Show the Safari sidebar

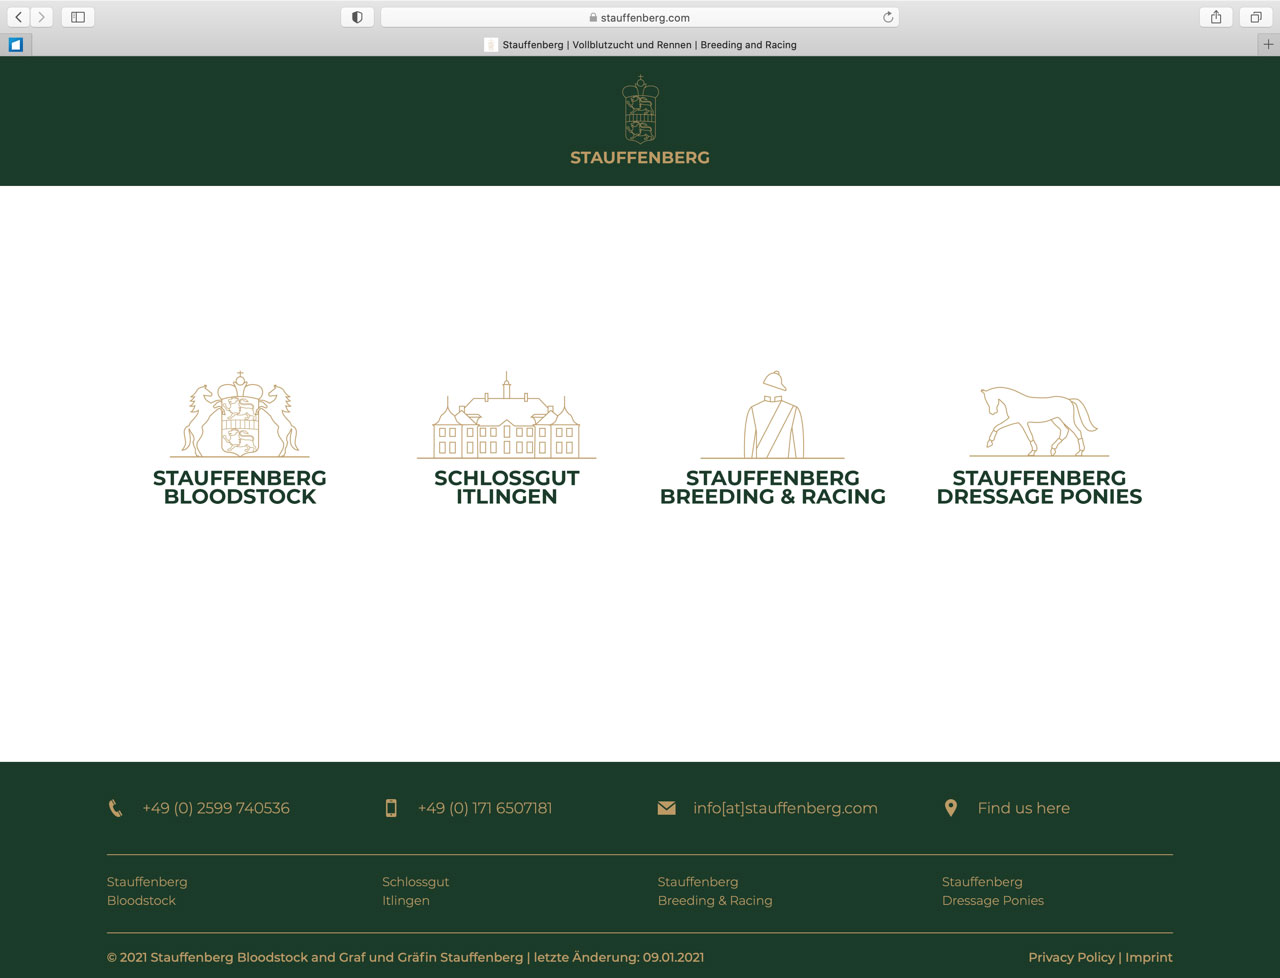(x=78, y=17)
